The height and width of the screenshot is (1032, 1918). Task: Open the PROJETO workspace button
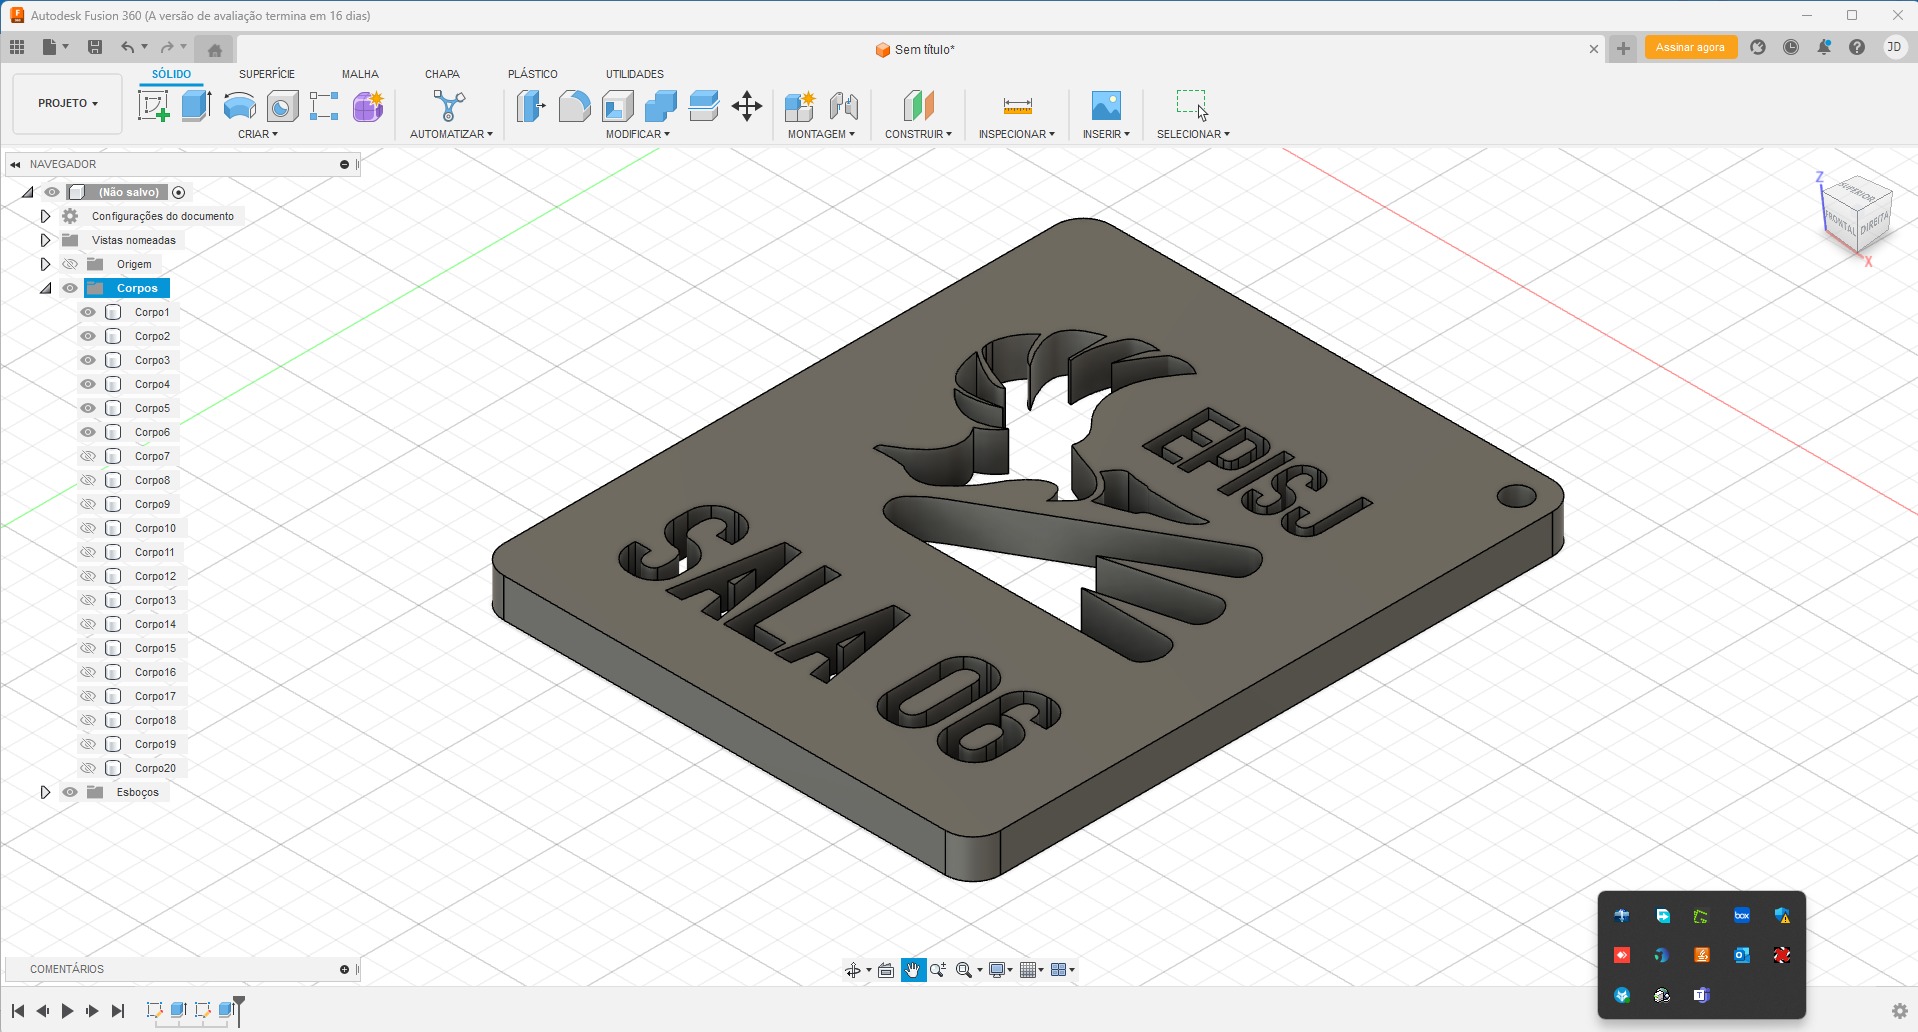pyautogui.click(x=67, y=103)
